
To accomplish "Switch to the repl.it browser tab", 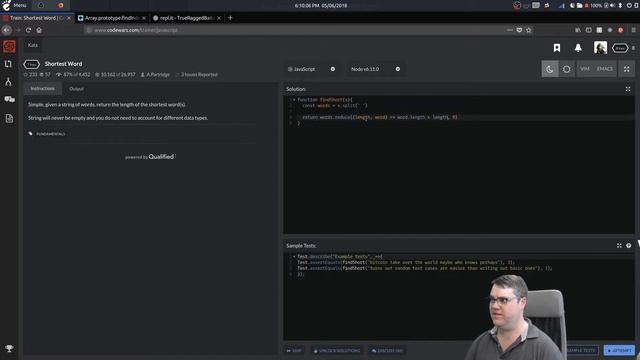I will [x=186, y=18].
